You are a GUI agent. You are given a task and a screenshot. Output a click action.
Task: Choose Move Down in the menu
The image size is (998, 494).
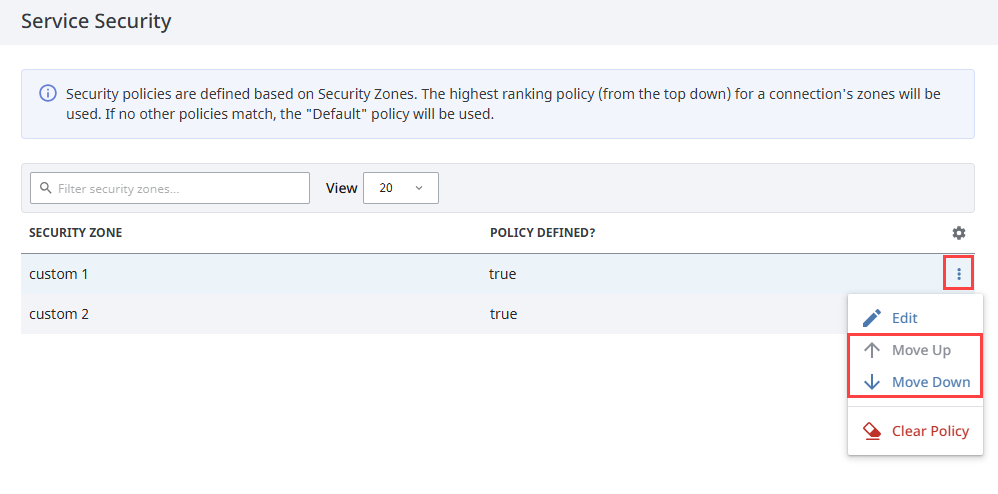(930, 382)
